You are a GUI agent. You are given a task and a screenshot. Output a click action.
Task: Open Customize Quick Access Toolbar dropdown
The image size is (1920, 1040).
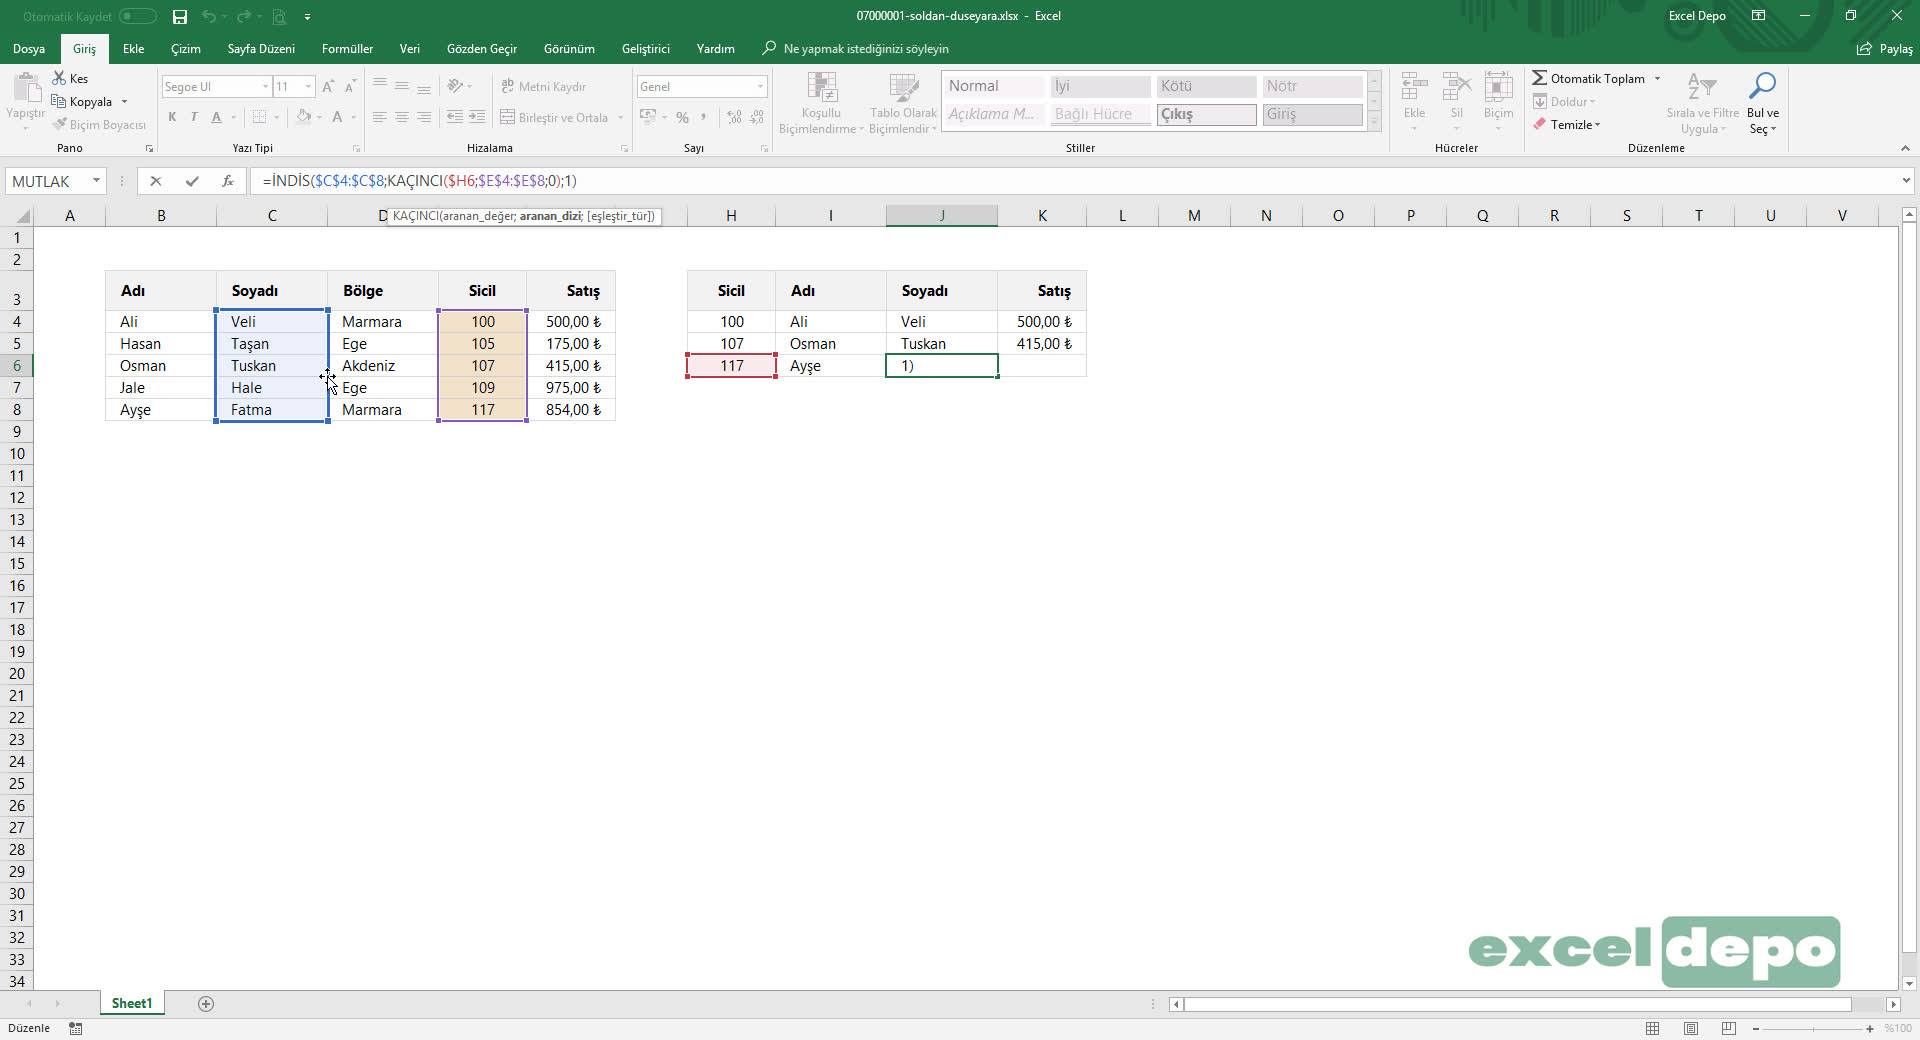pyautogui.click(x=307, y=17)
